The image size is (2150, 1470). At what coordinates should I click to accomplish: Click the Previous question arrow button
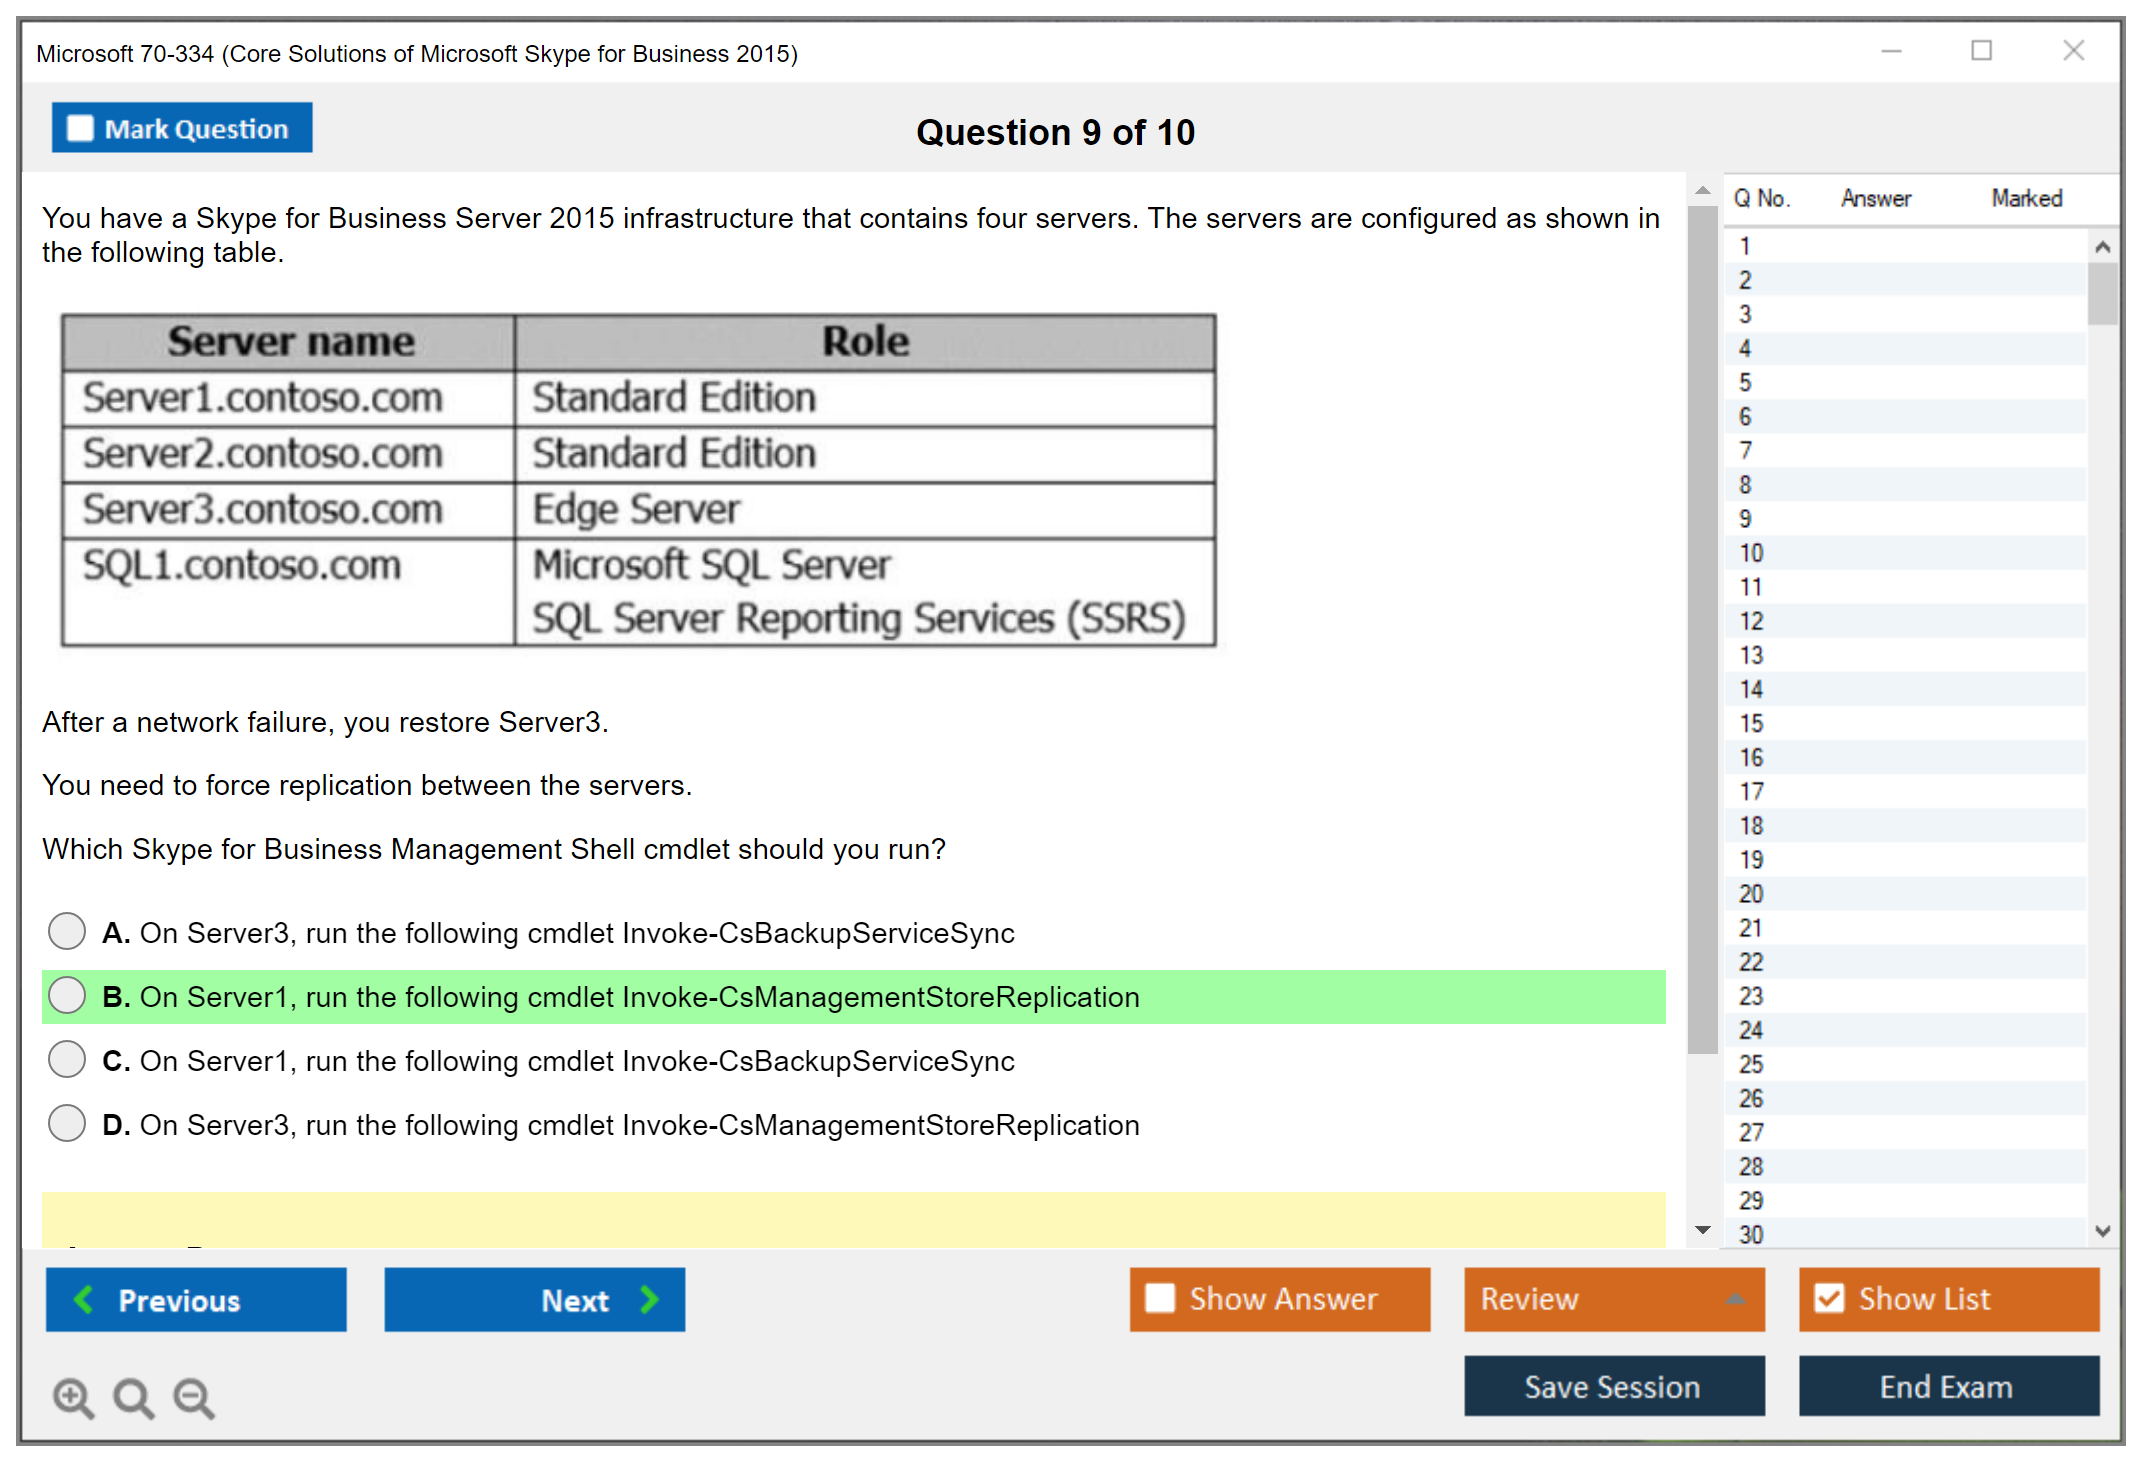click(x=196, y=1299)
